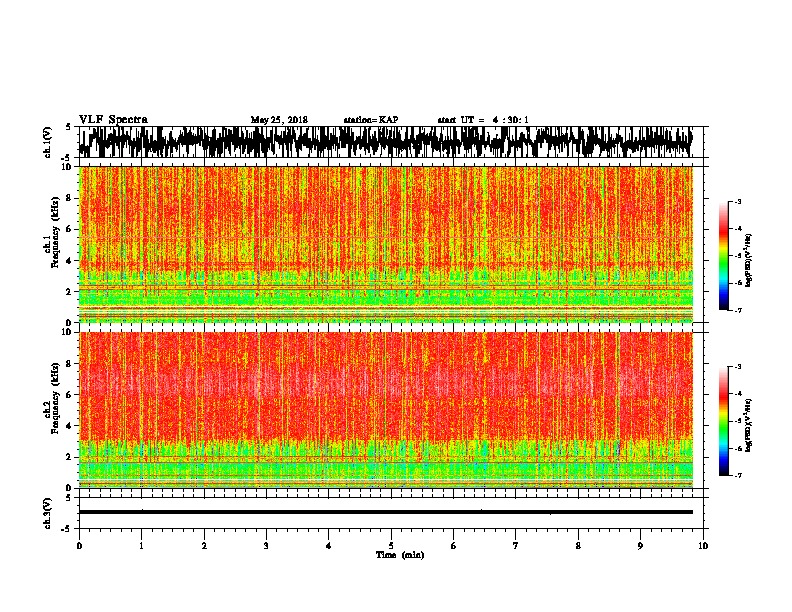
Task: Click the time axis tick label "3"
Action: coord(266,546)
